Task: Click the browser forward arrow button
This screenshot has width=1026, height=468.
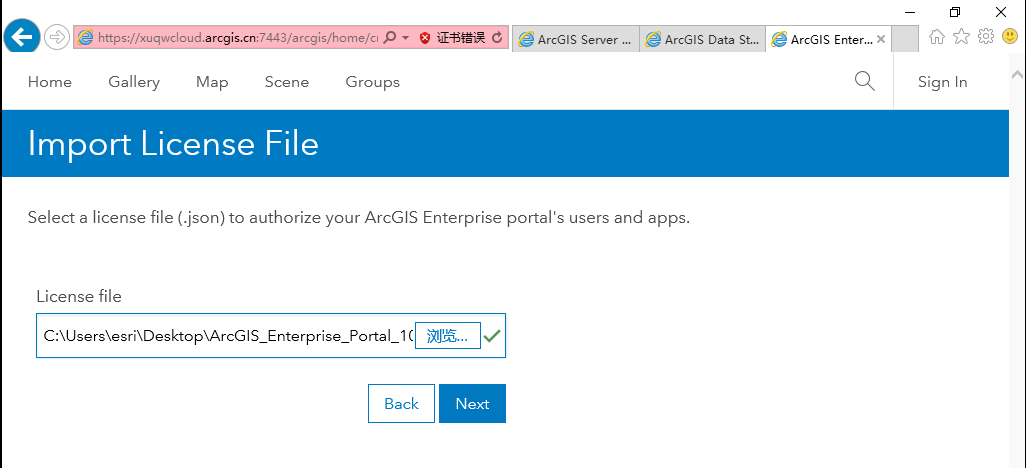Action: tap(57, 38)
